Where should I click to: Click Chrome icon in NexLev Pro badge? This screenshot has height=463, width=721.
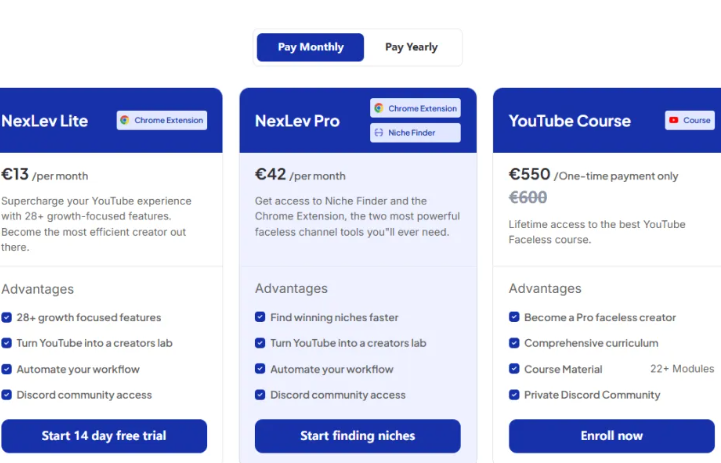(x=379, y=108)
